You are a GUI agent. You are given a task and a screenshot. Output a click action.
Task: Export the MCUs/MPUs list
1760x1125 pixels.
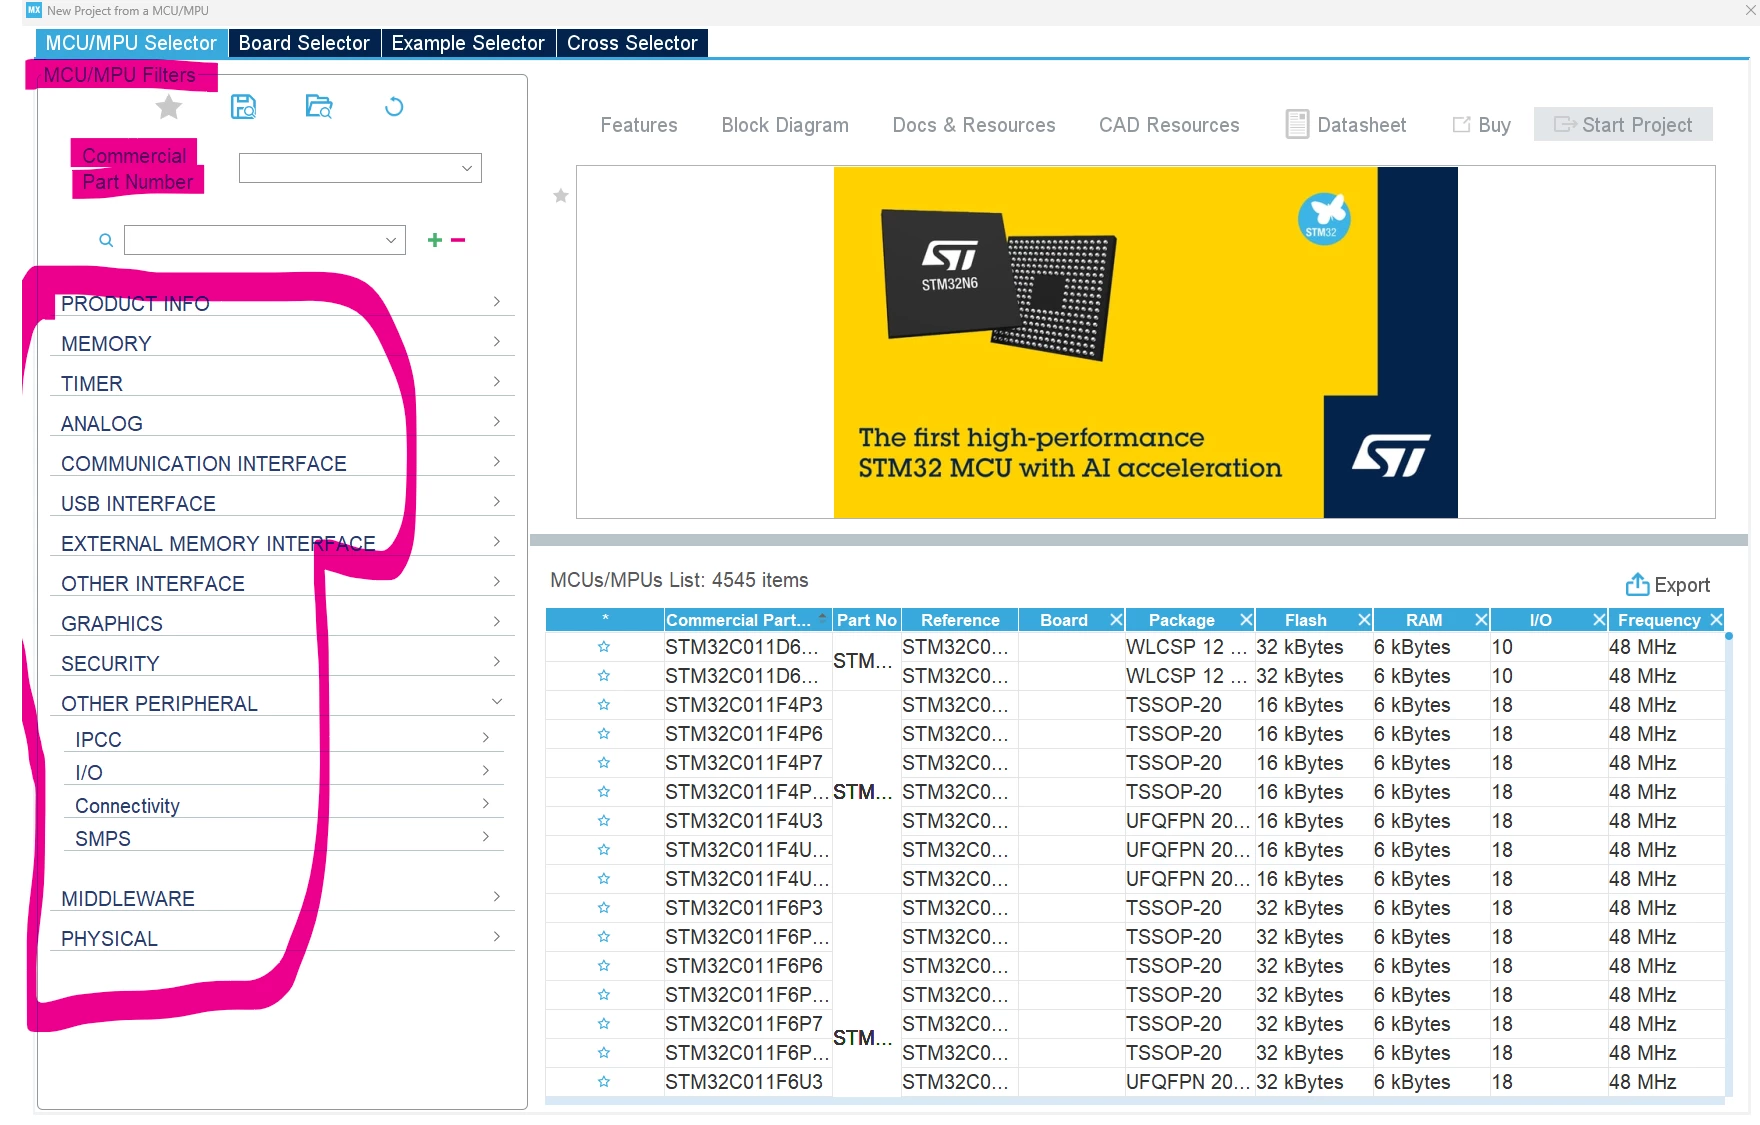pos(1667,585)
